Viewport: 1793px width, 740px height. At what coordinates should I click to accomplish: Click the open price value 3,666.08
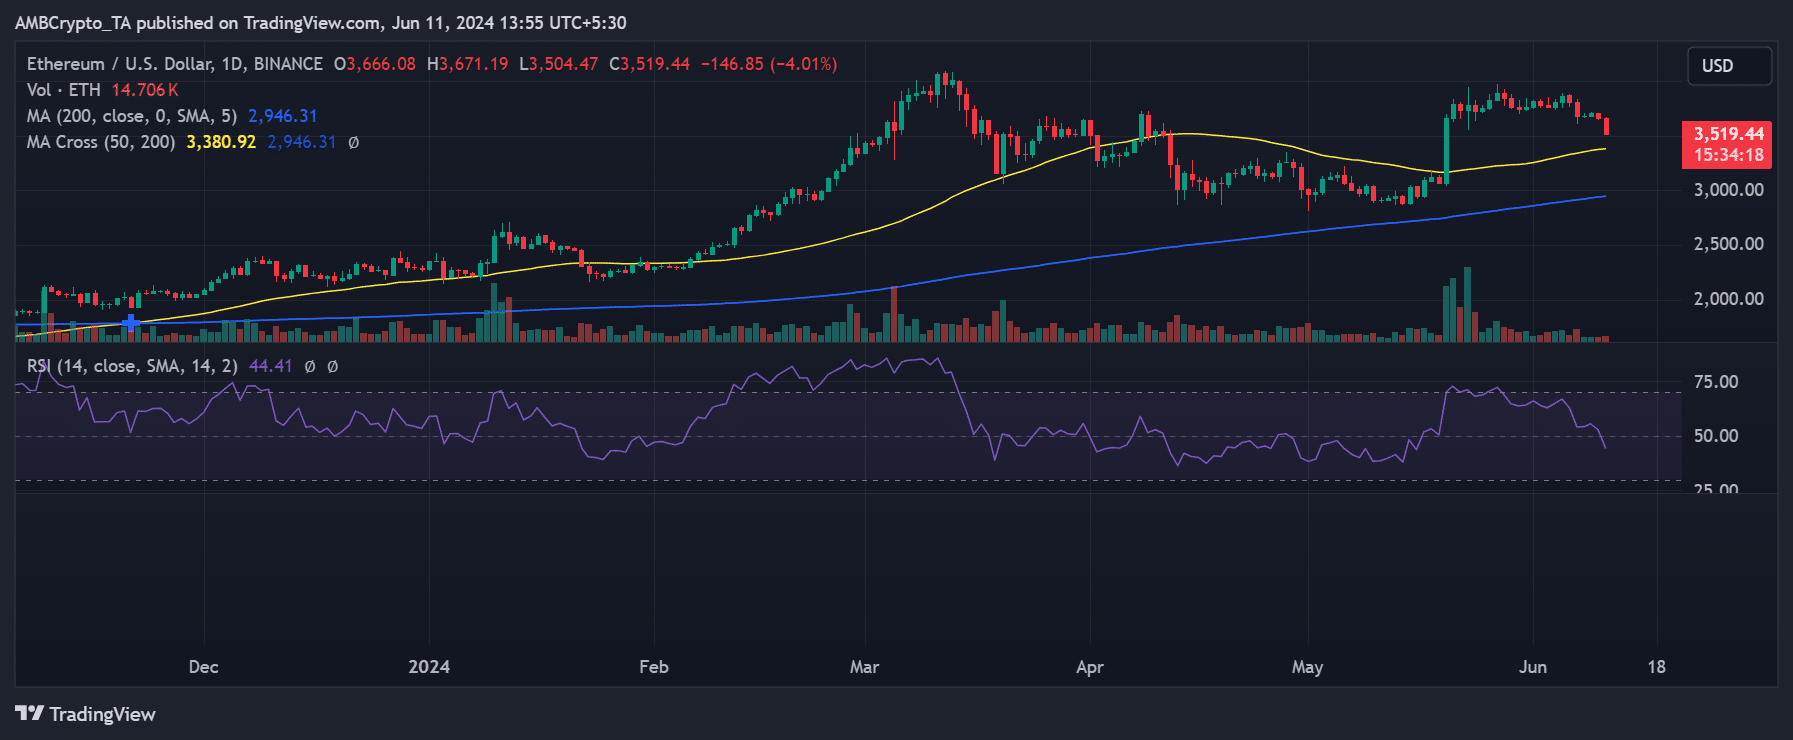point(381,64)
